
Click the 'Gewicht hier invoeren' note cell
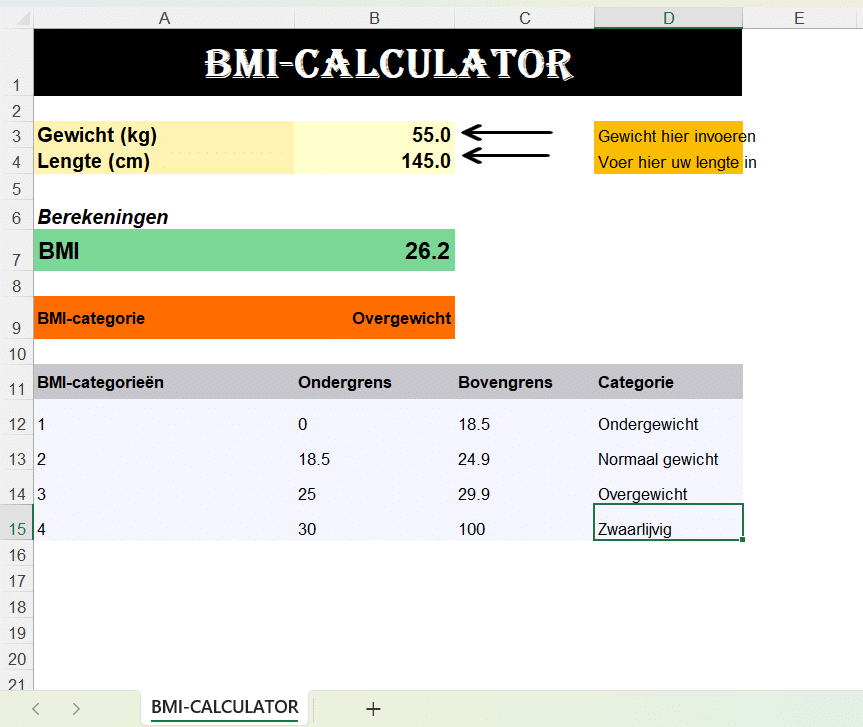tap(668, 136)
